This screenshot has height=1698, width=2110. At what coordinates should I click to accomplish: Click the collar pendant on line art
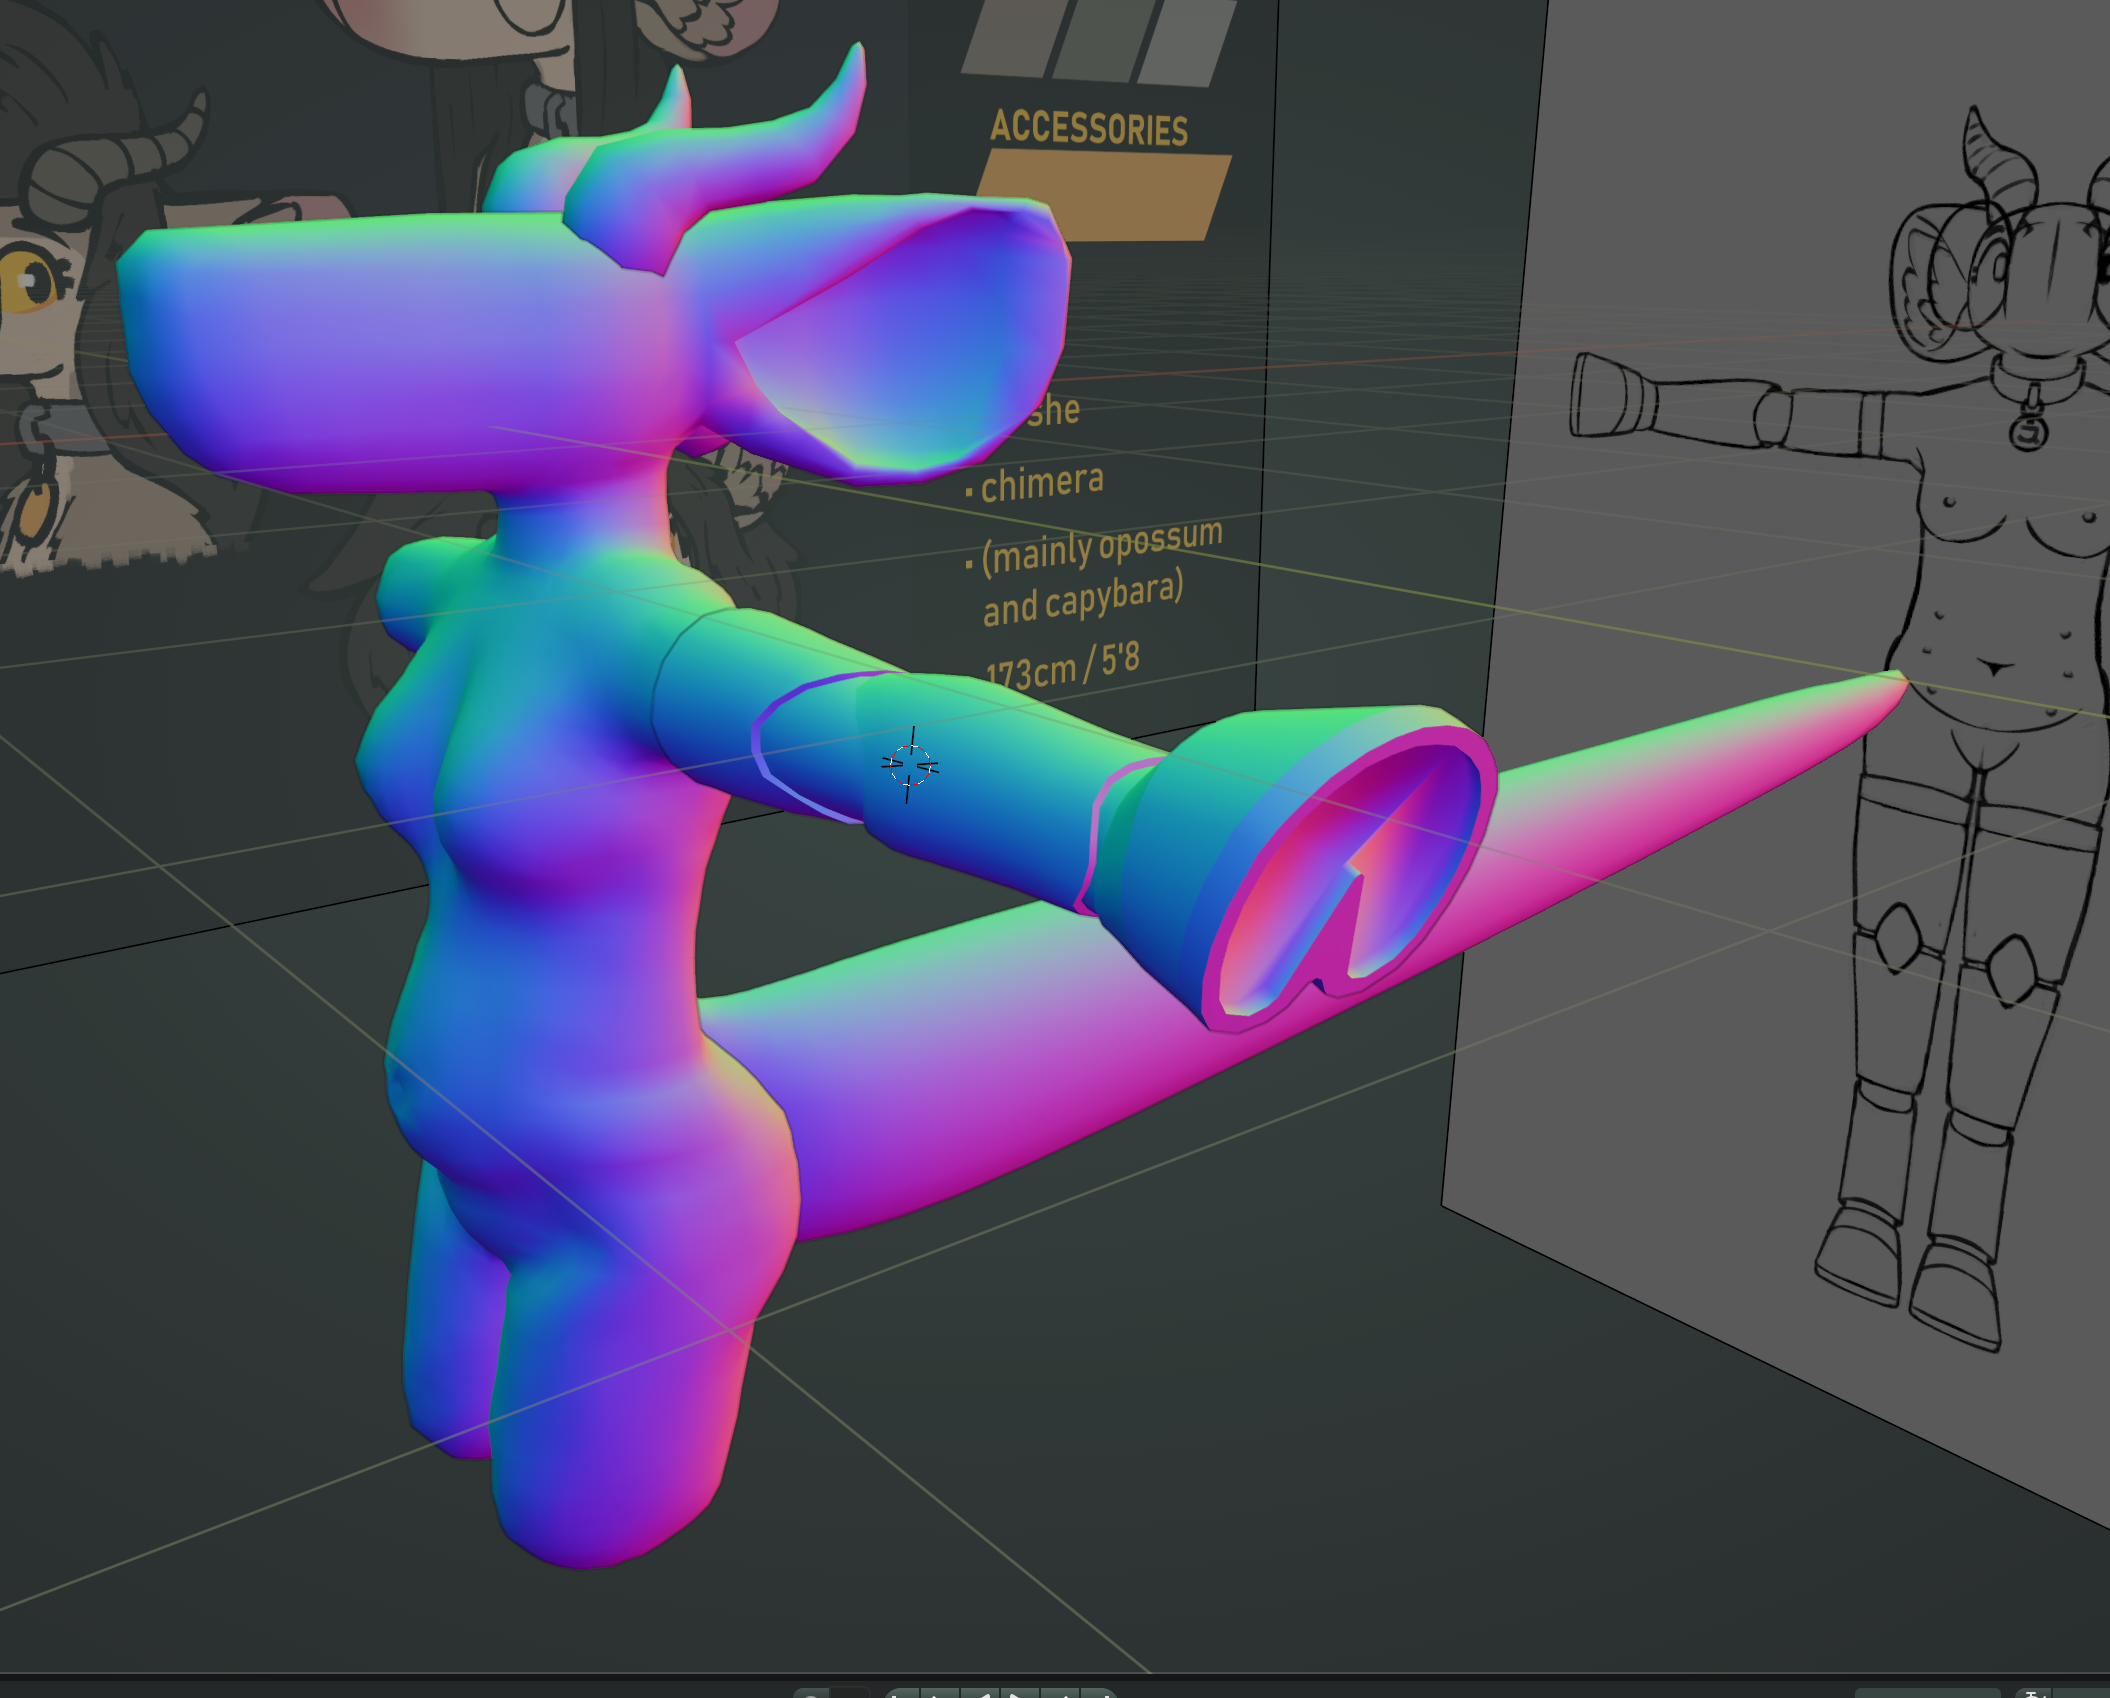[2029, 432]
